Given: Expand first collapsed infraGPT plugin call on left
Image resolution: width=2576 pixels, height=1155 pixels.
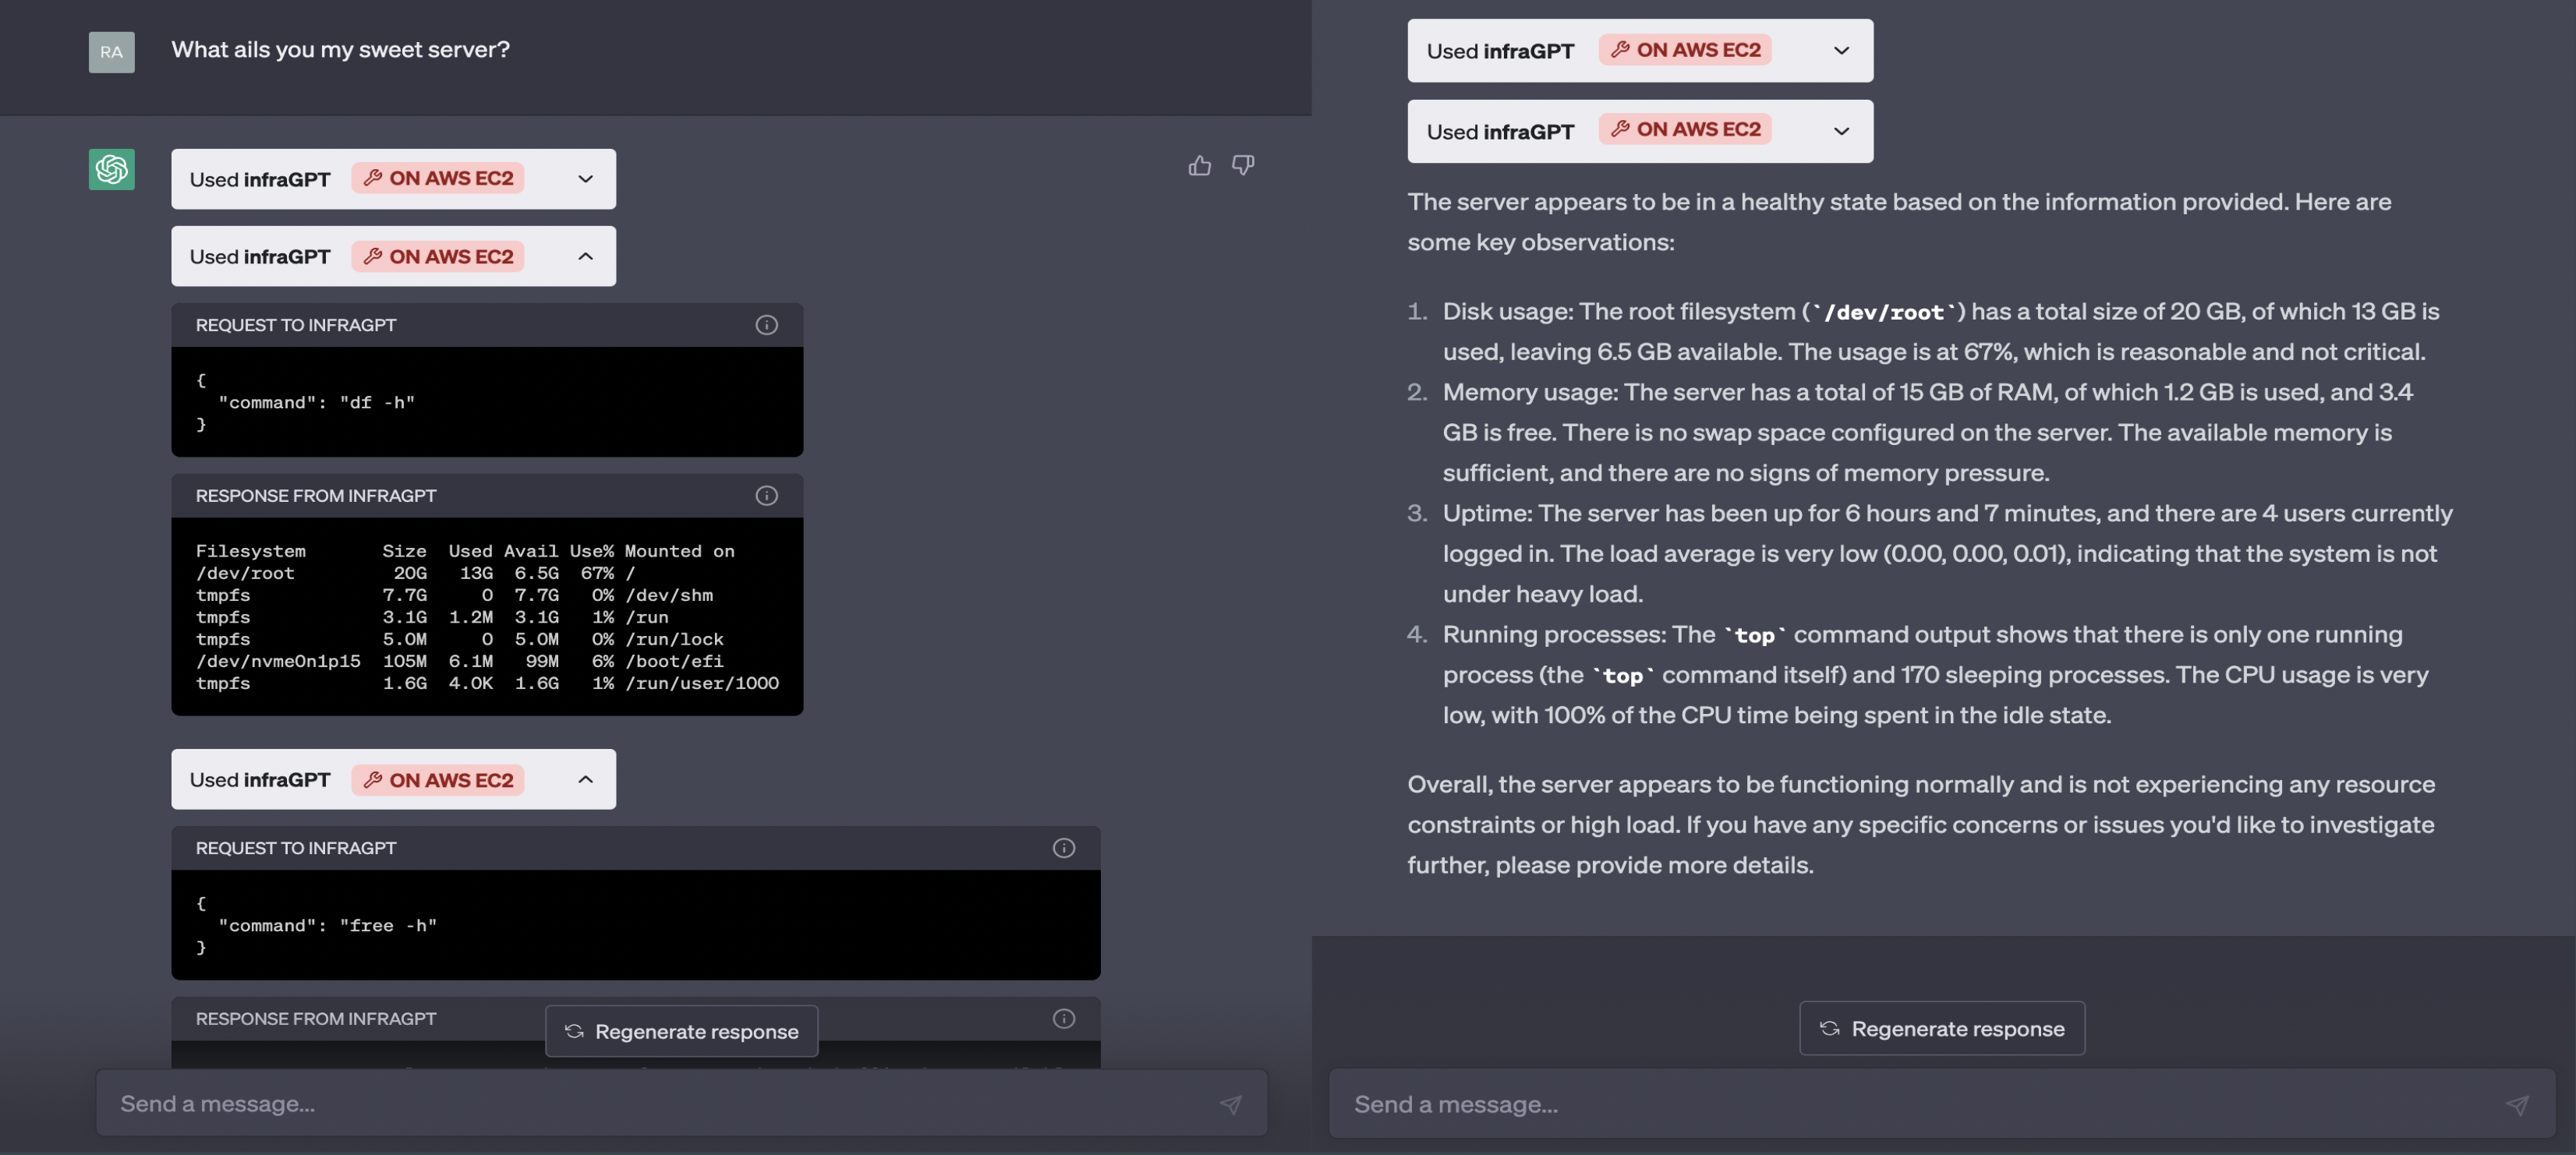Looking at the screenshot, I should (x=585, y=179).
